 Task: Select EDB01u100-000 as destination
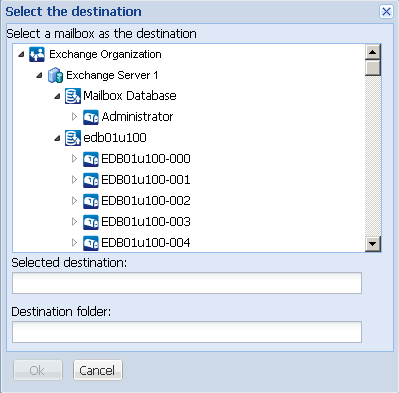pyautogui.click(x=146, y=159)
